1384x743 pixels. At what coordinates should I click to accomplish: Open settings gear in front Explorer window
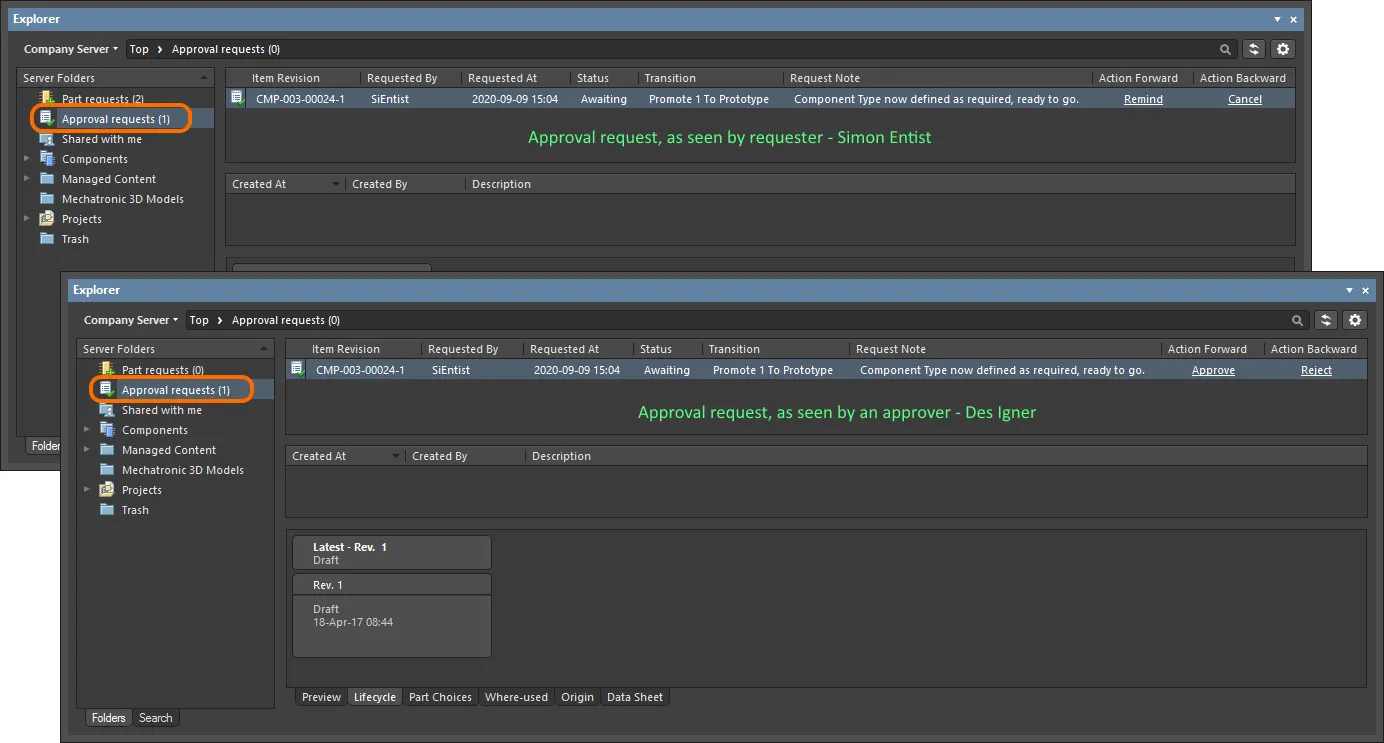click(1355, 320)
